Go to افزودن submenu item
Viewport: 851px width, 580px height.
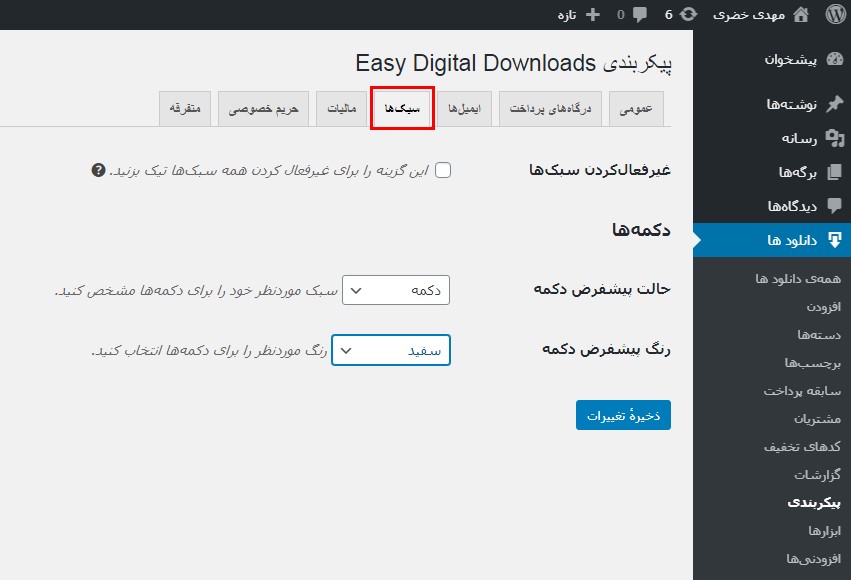click(823, 307)
